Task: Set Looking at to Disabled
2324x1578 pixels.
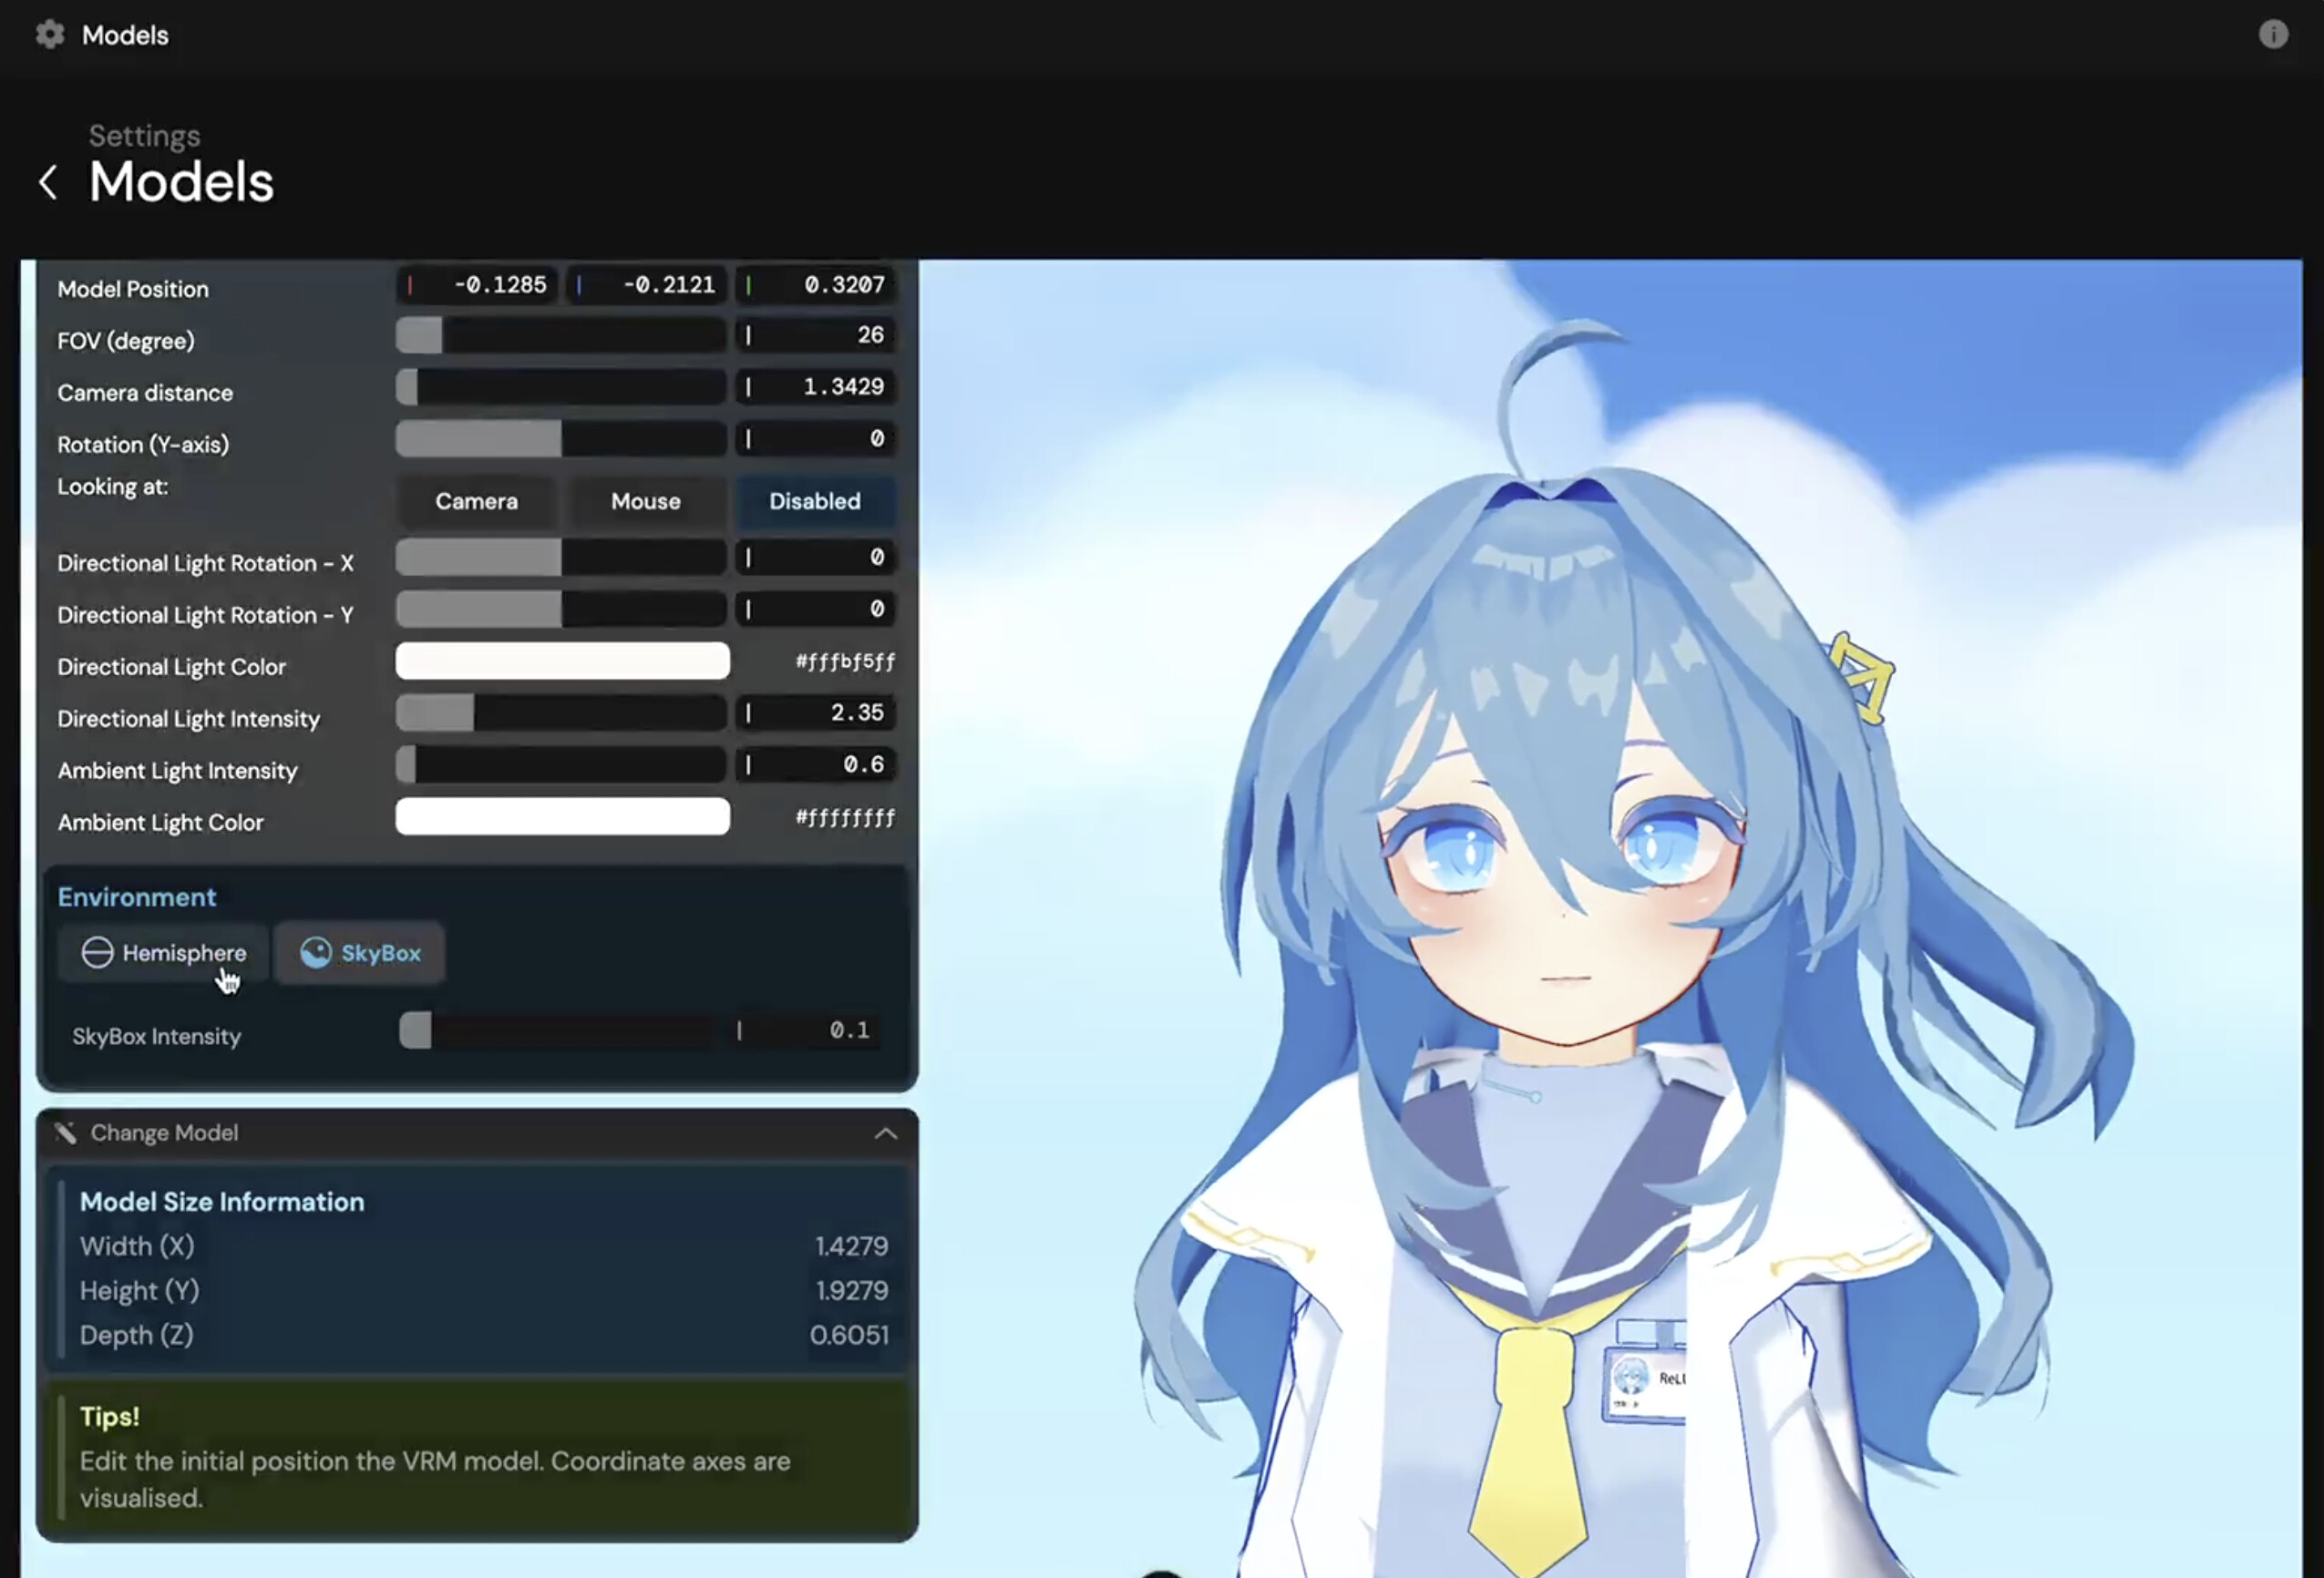Action: tap(814, 501)
